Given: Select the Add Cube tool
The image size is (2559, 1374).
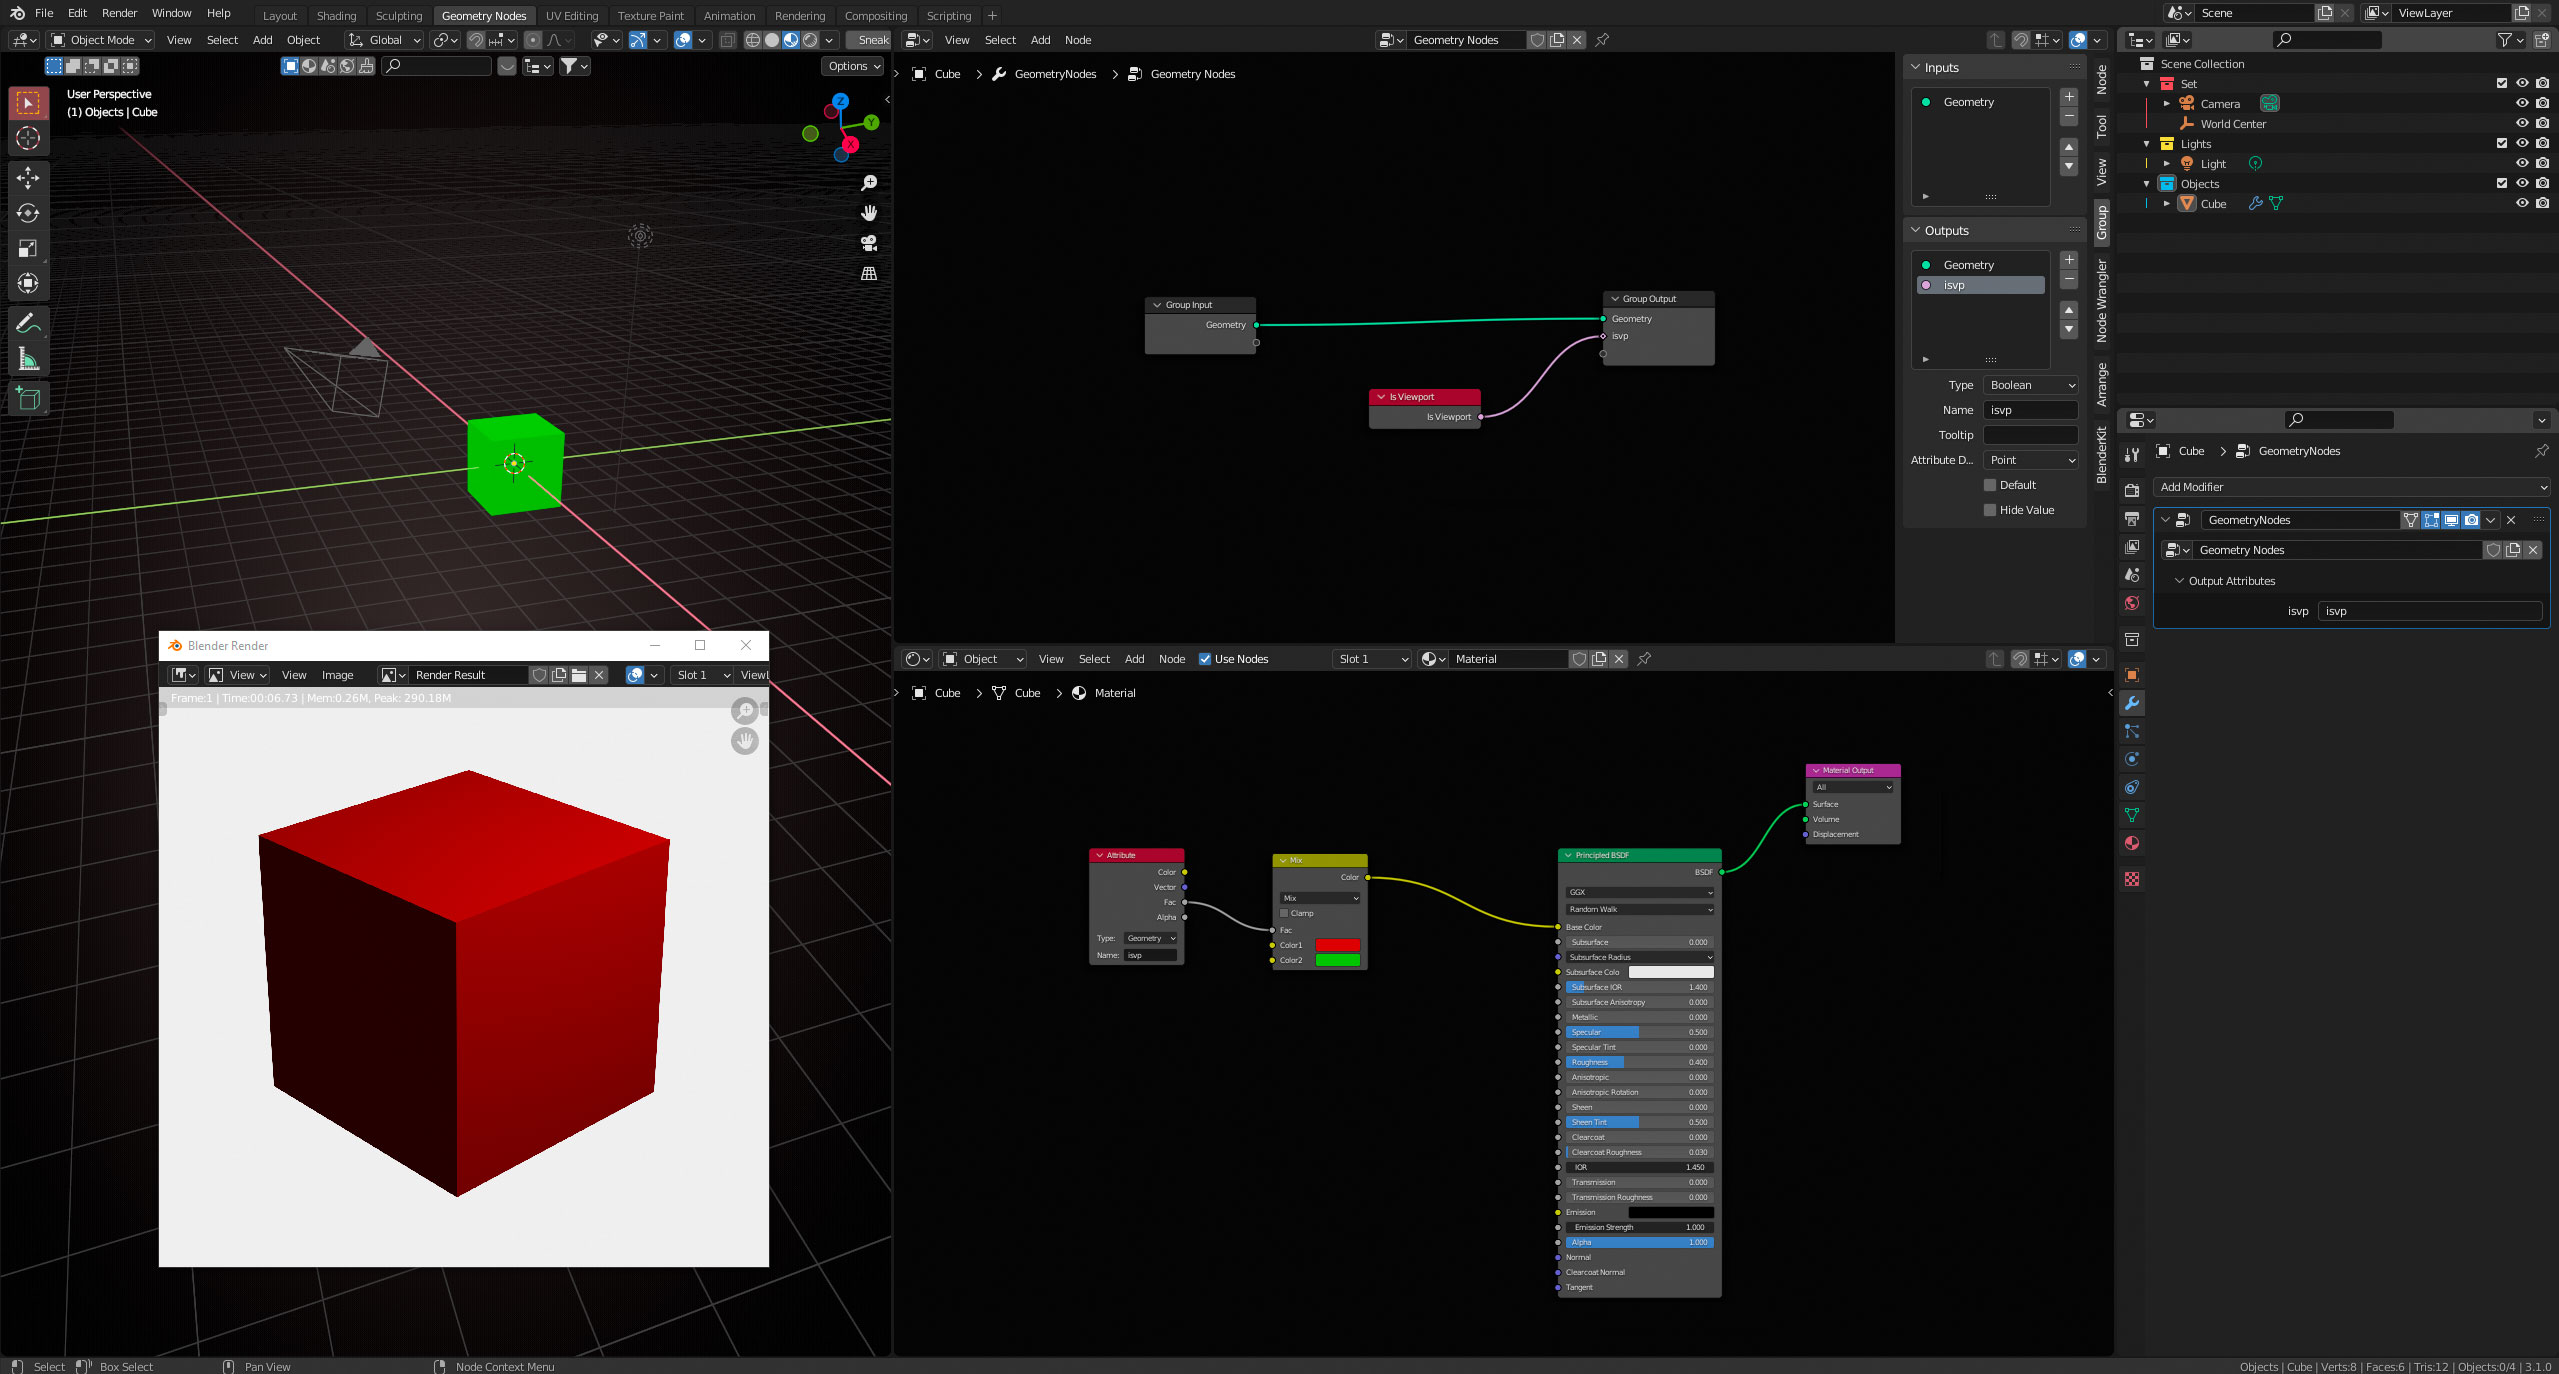Looking at the screenshot, I should pyautogui.click(x=28, y=398).
